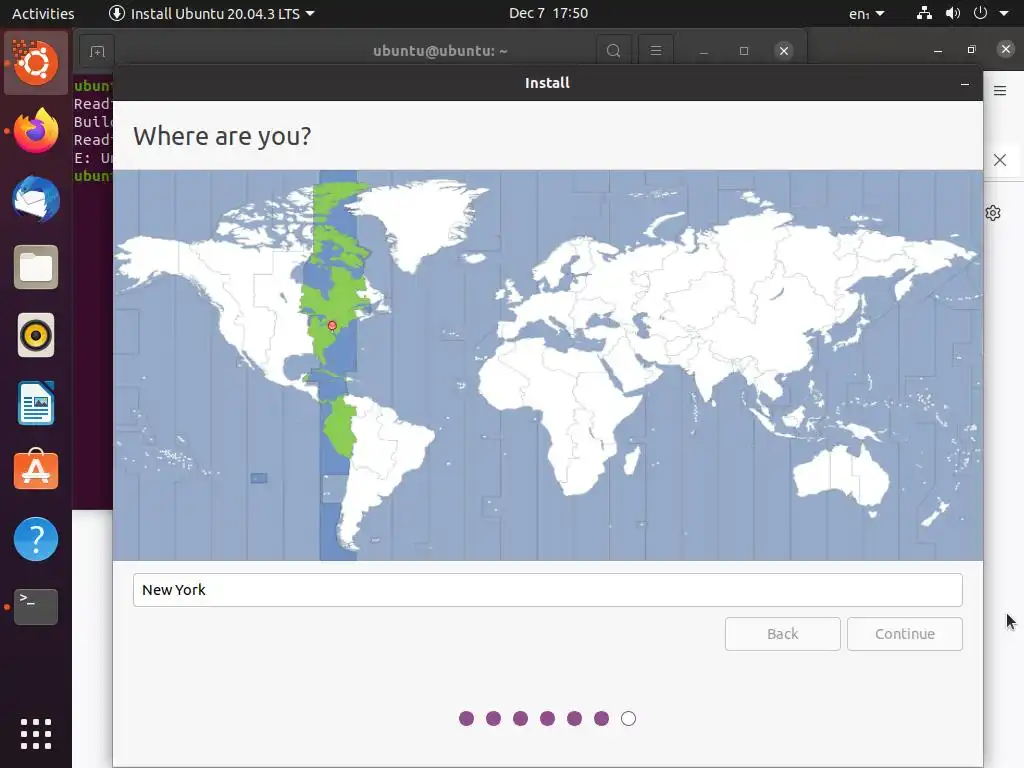Open hamburger menu of background window

tap(1000, 91)
